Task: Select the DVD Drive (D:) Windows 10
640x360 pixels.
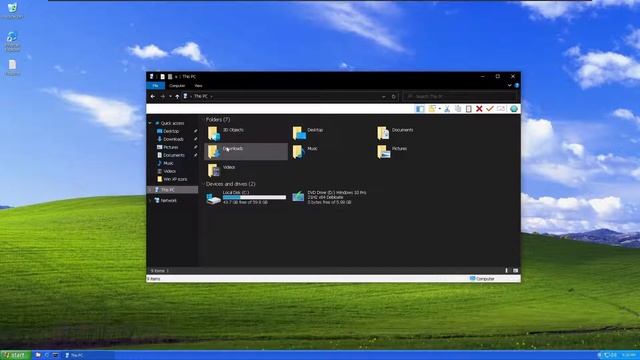Action: [x=329, y=197]
